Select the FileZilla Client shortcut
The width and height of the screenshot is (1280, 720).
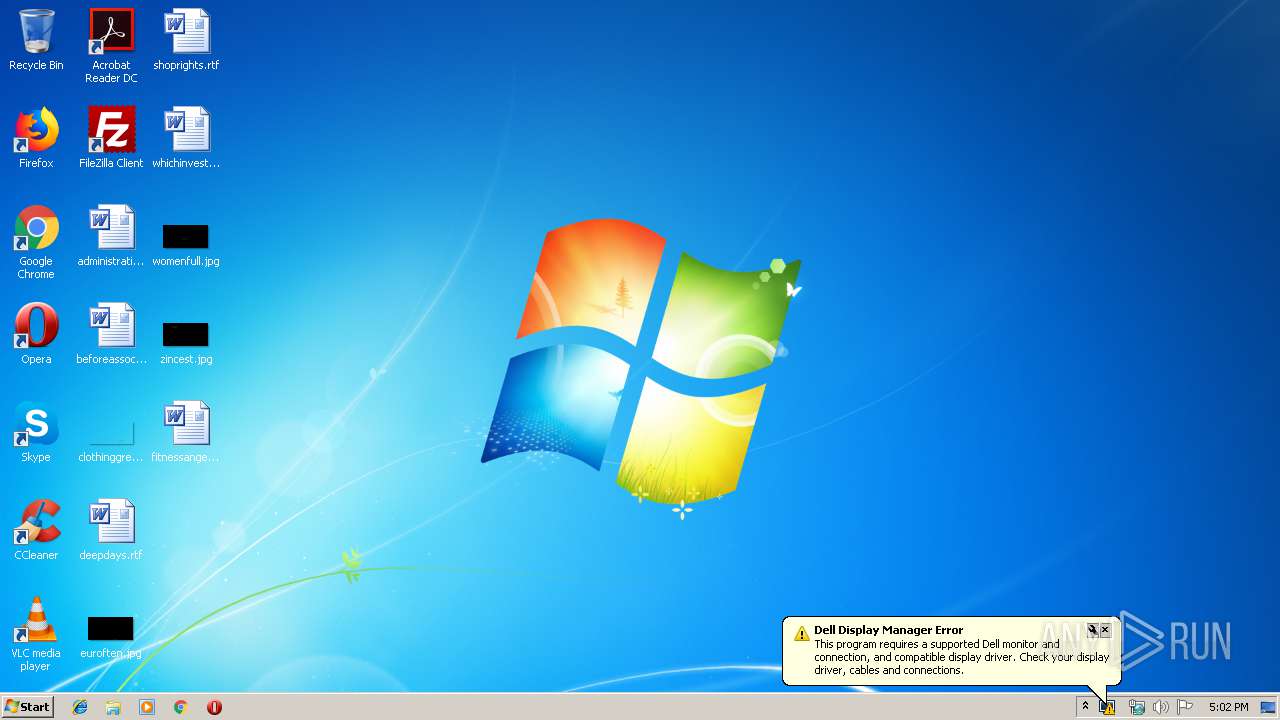click(111, 138)
